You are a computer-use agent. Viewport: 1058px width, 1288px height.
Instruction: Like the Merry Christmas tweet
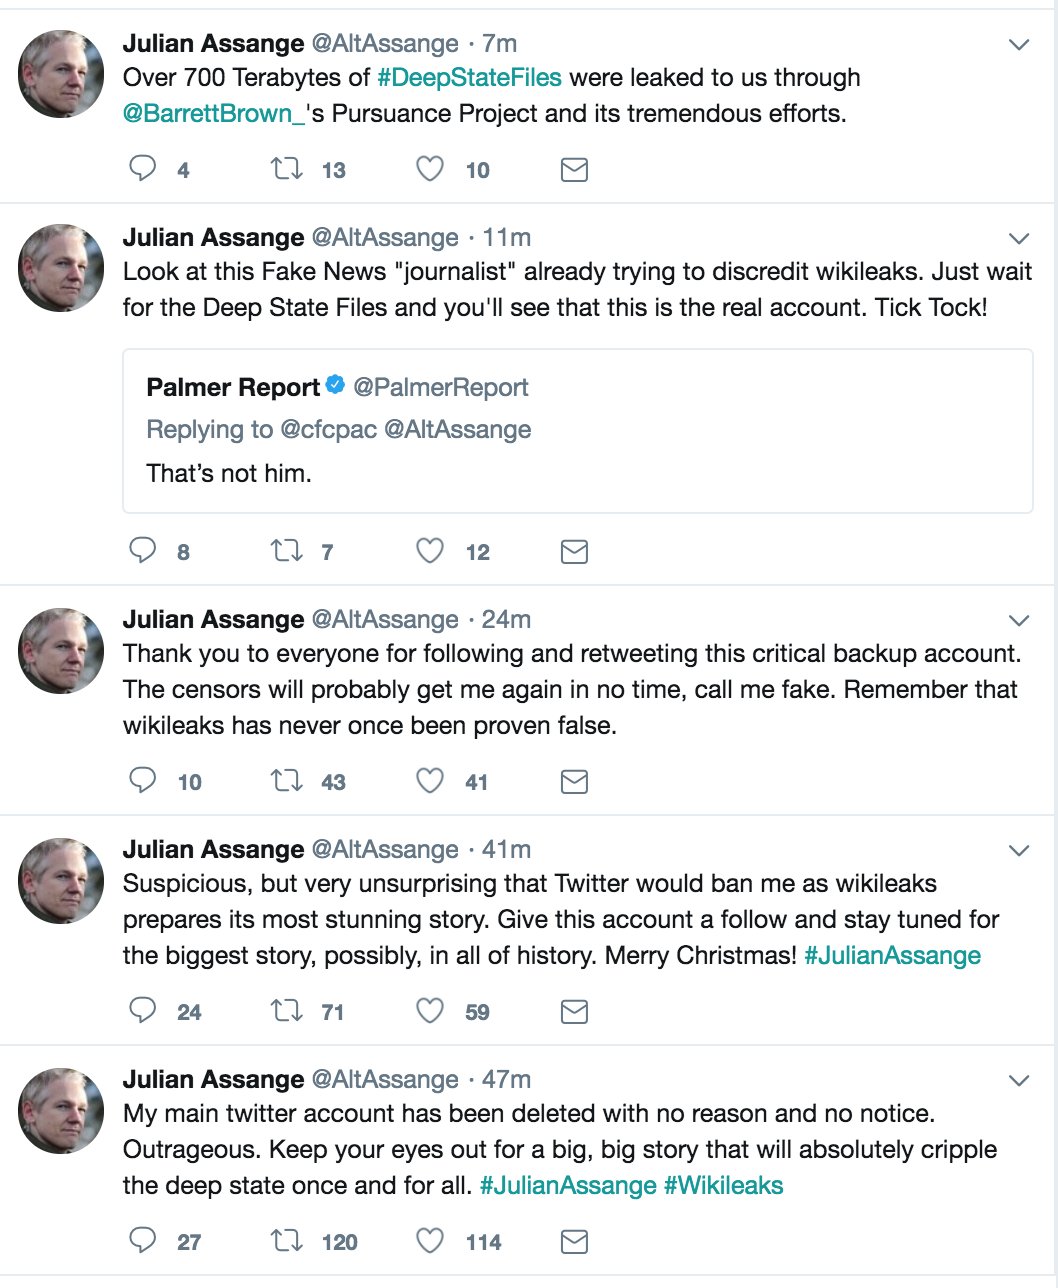point(430,1011)
